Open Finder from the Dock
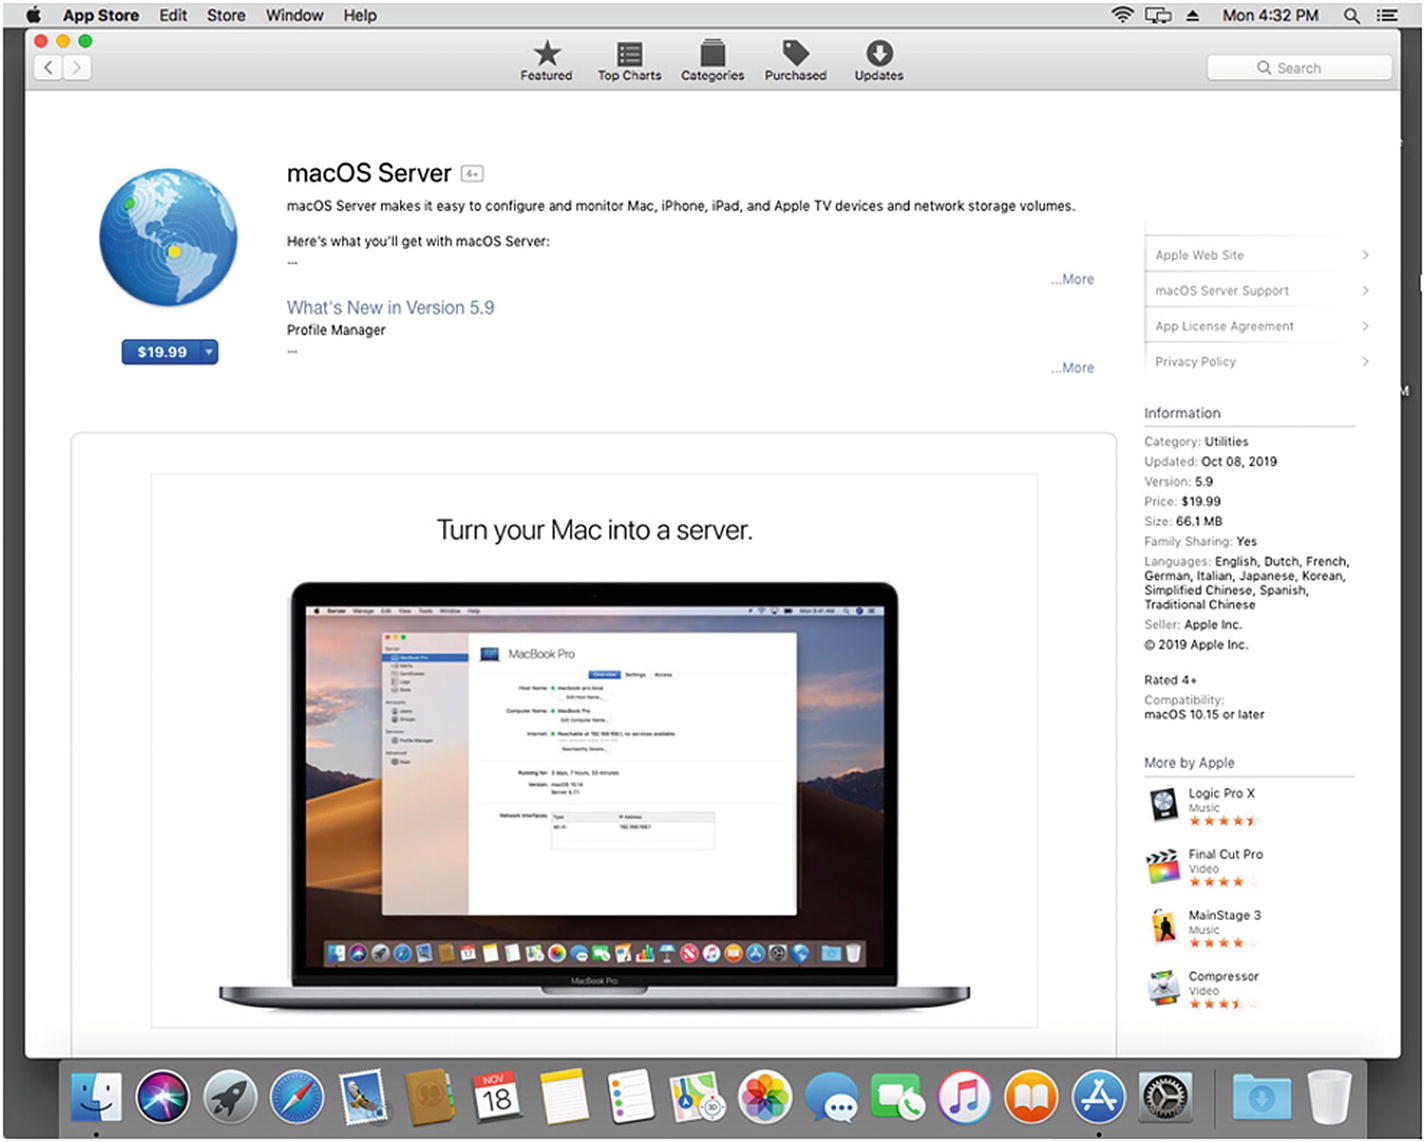1425x1142 pixels. click(x=96, y=1098)
